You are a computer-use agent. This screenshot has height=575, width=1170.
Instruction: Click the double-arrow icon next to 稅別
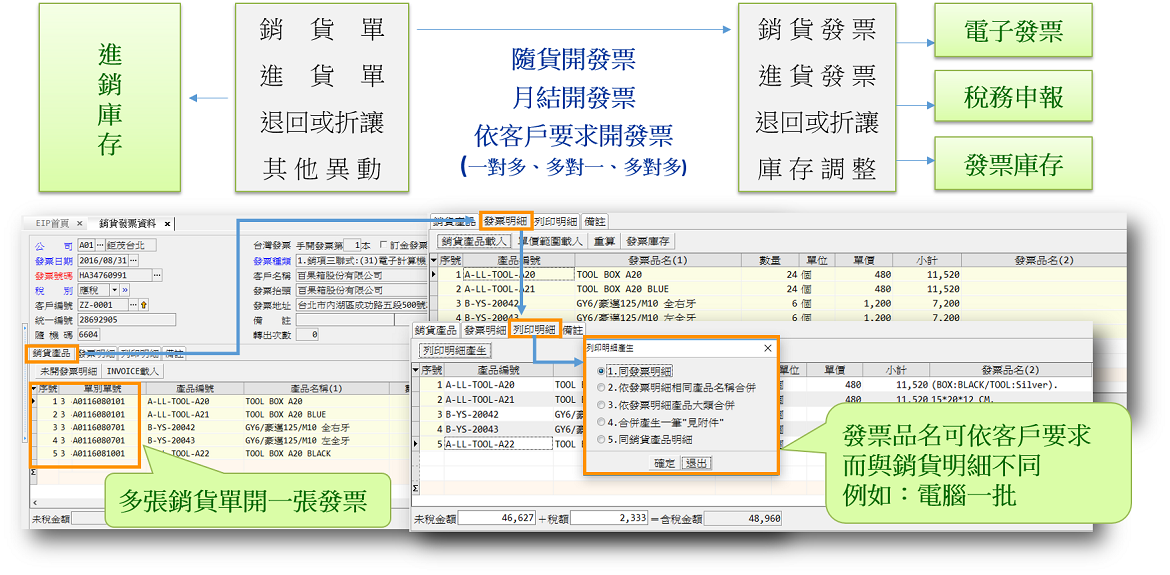(x=126, y=290)
